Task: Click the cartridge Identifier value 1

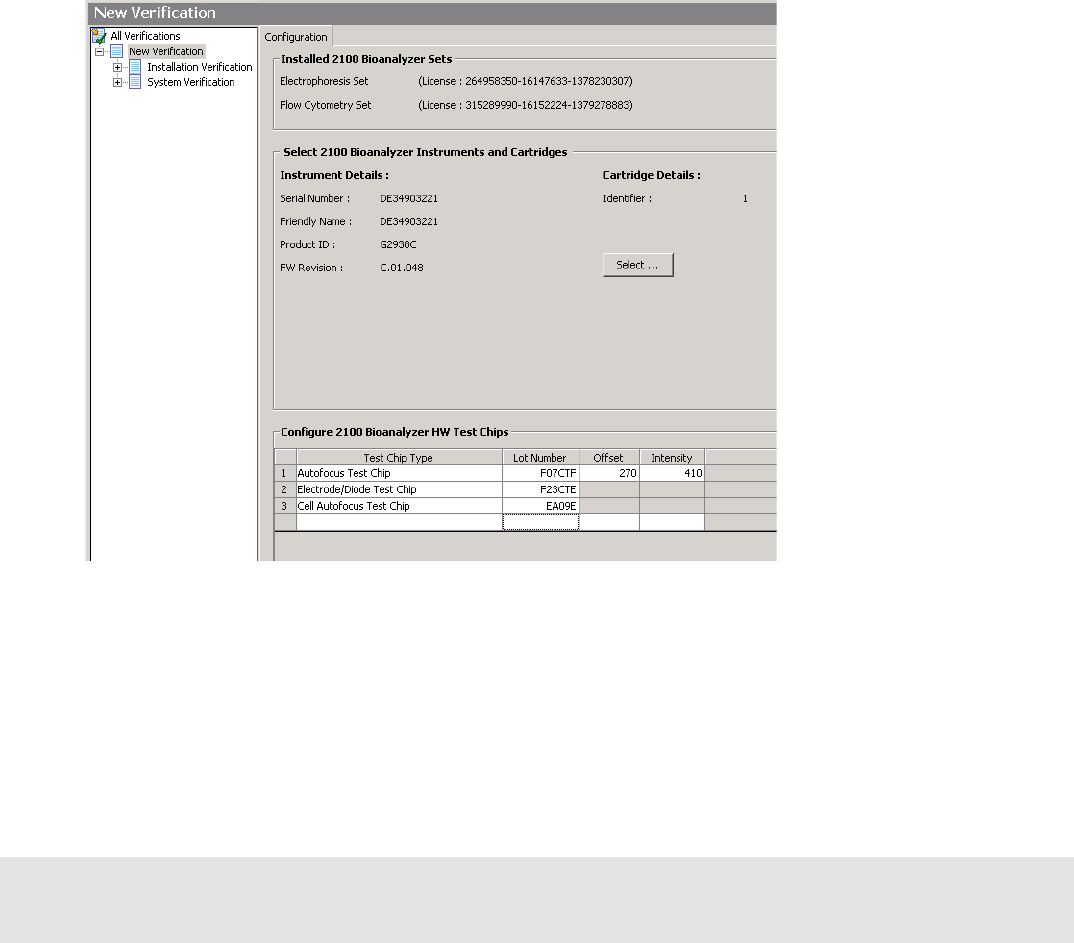Action: (745, 199)
